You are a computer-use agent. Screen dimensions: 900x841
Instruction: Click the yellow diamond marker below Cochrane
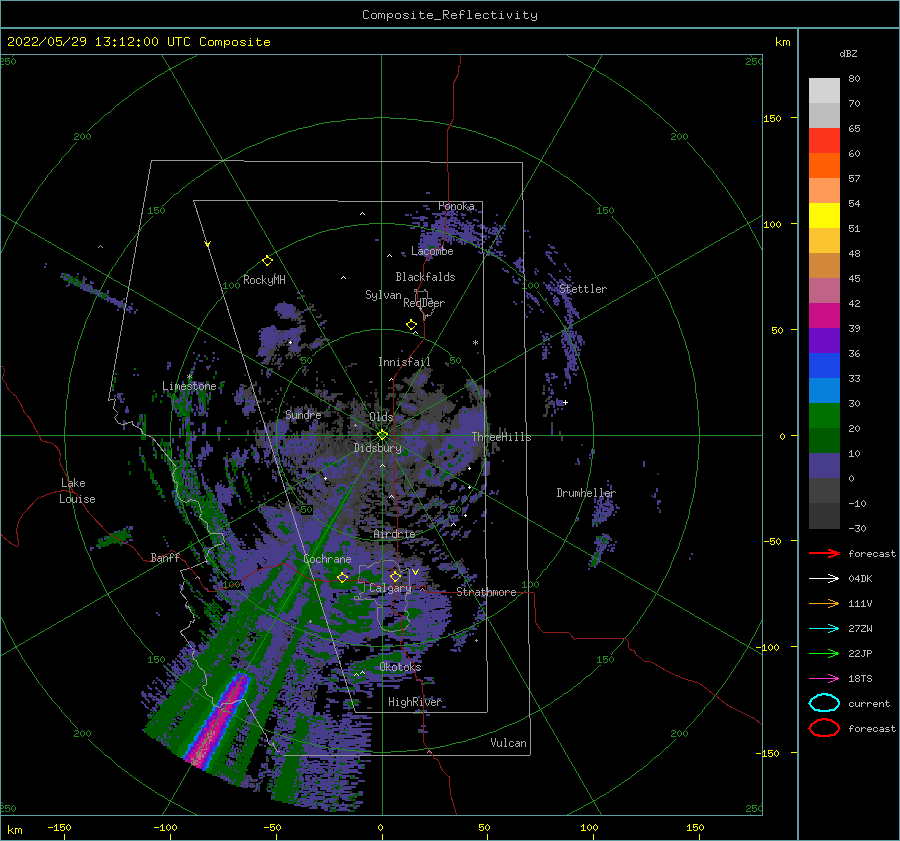[x=343, y=577]
